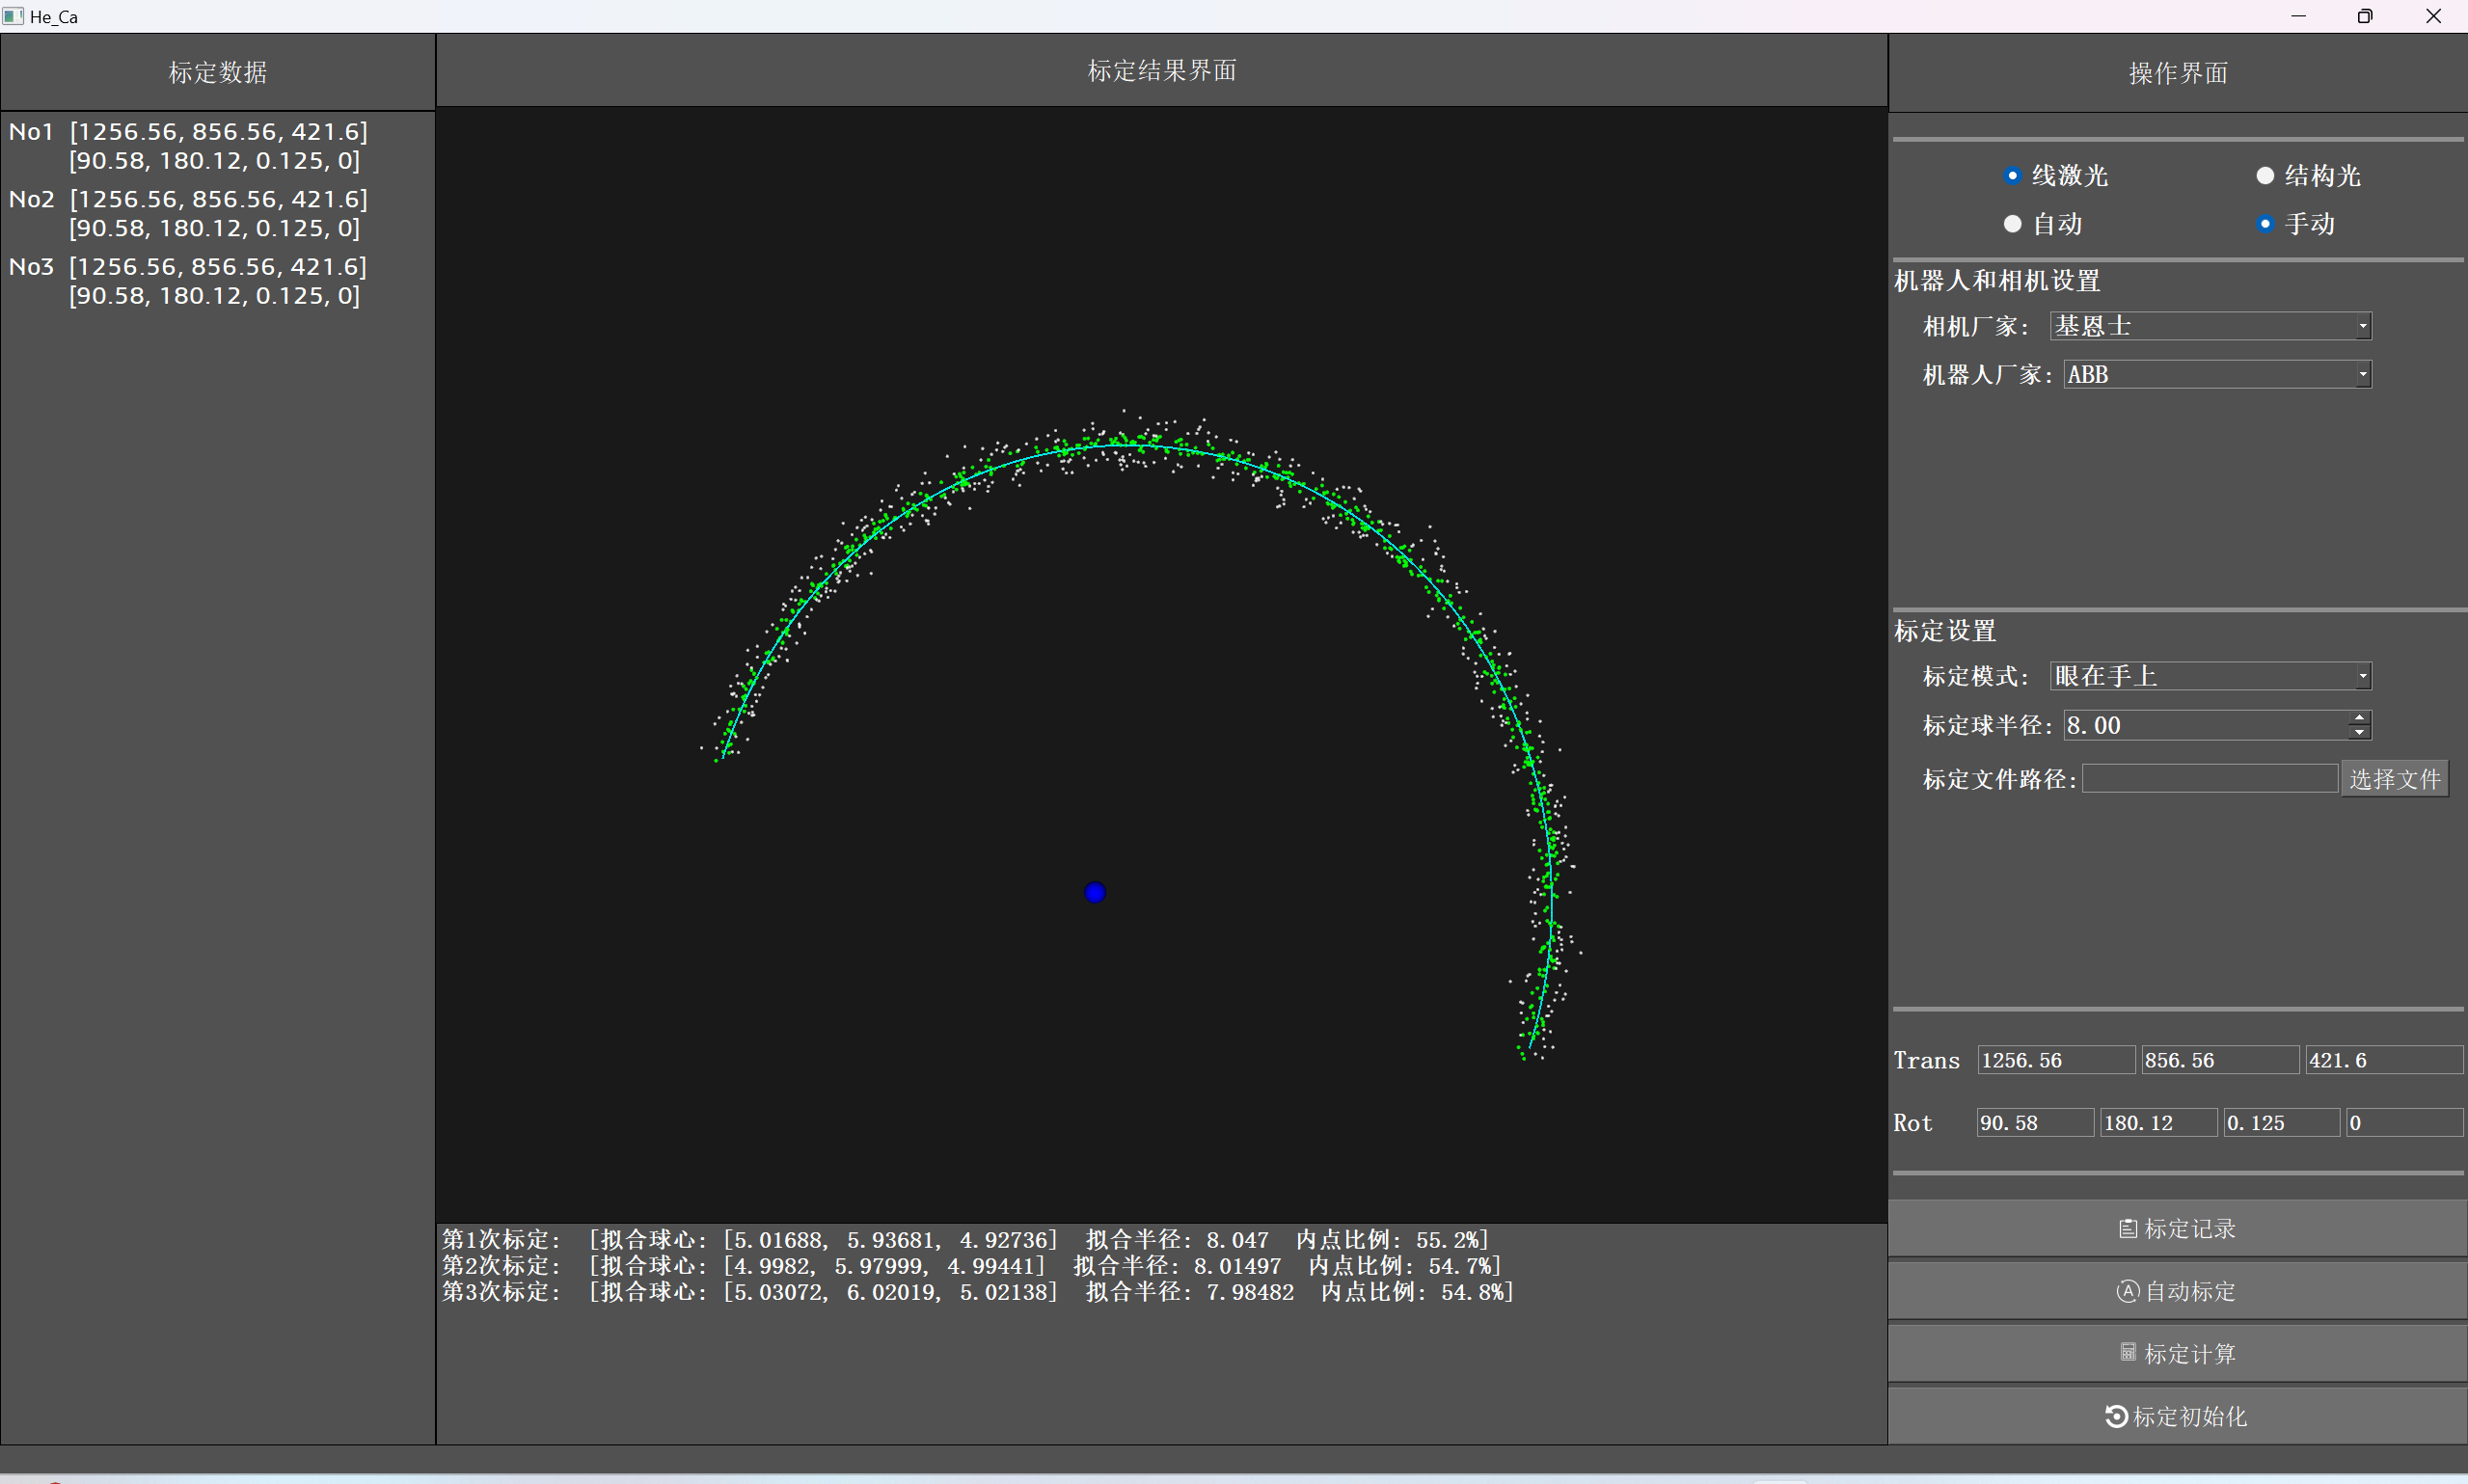Expand 标定模式 dropdown 眼在手上

[2210, 676]
